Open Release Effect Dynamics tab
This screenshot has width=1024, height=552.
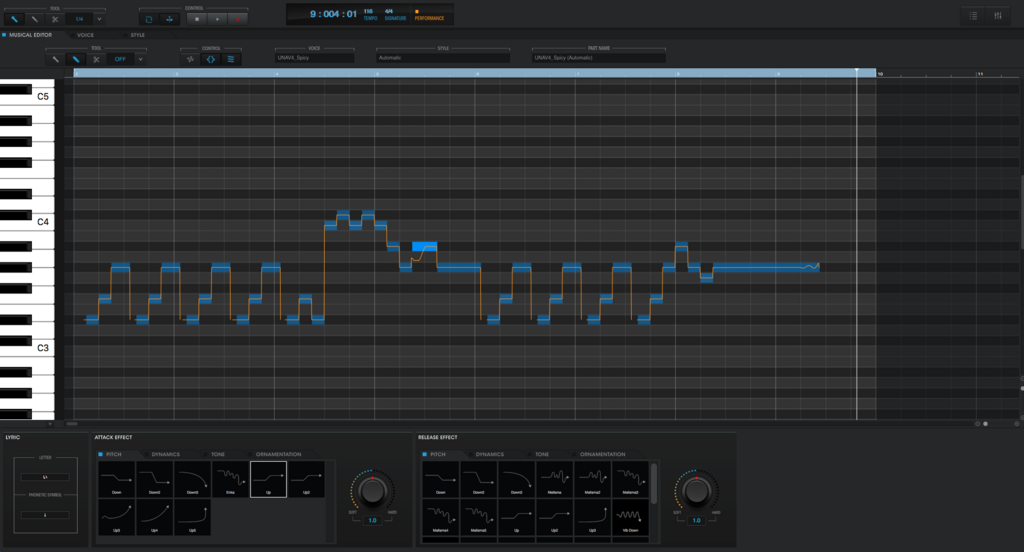pyautogui.click(x=489, y=454)
